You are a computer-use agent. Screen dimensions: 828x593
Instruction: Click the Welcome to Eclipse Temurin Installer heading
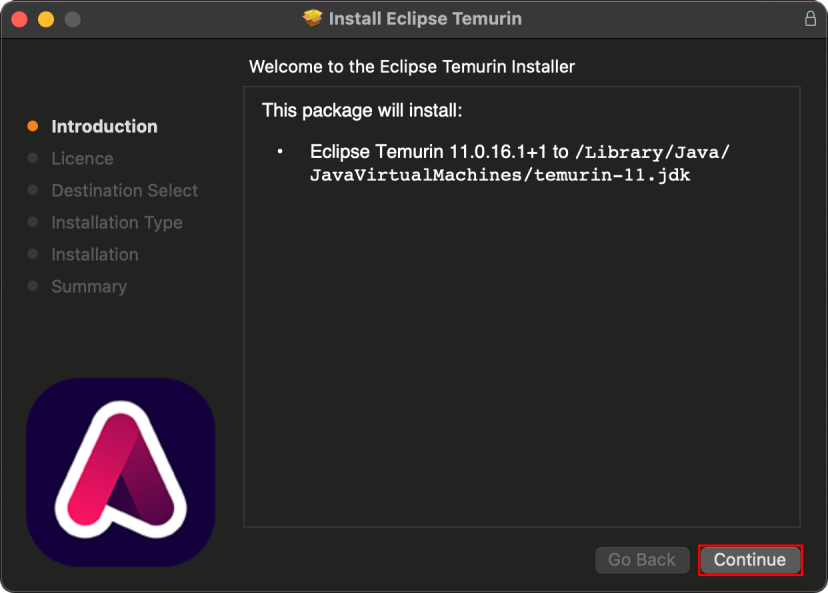click(412, 67)
